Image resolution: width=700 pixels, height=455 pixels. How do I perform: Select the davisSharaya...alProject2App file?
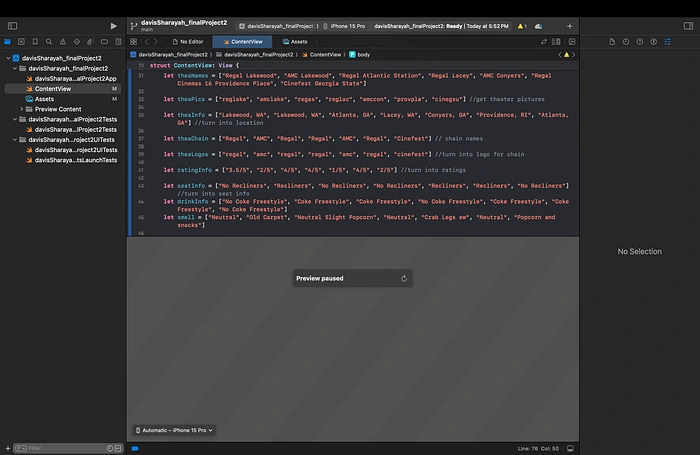tap(71, 79)
